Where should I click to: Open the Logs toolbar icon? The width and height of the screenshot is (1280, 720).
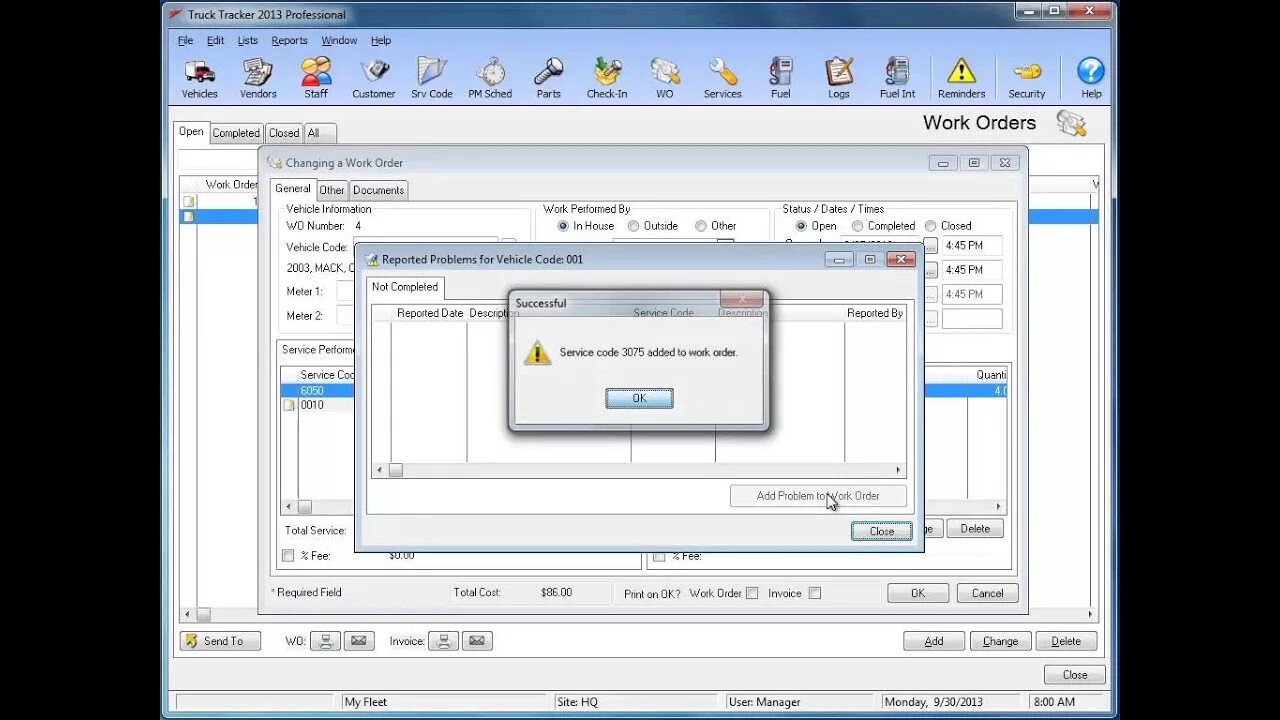pyautogui.click(x=839, y=78)
